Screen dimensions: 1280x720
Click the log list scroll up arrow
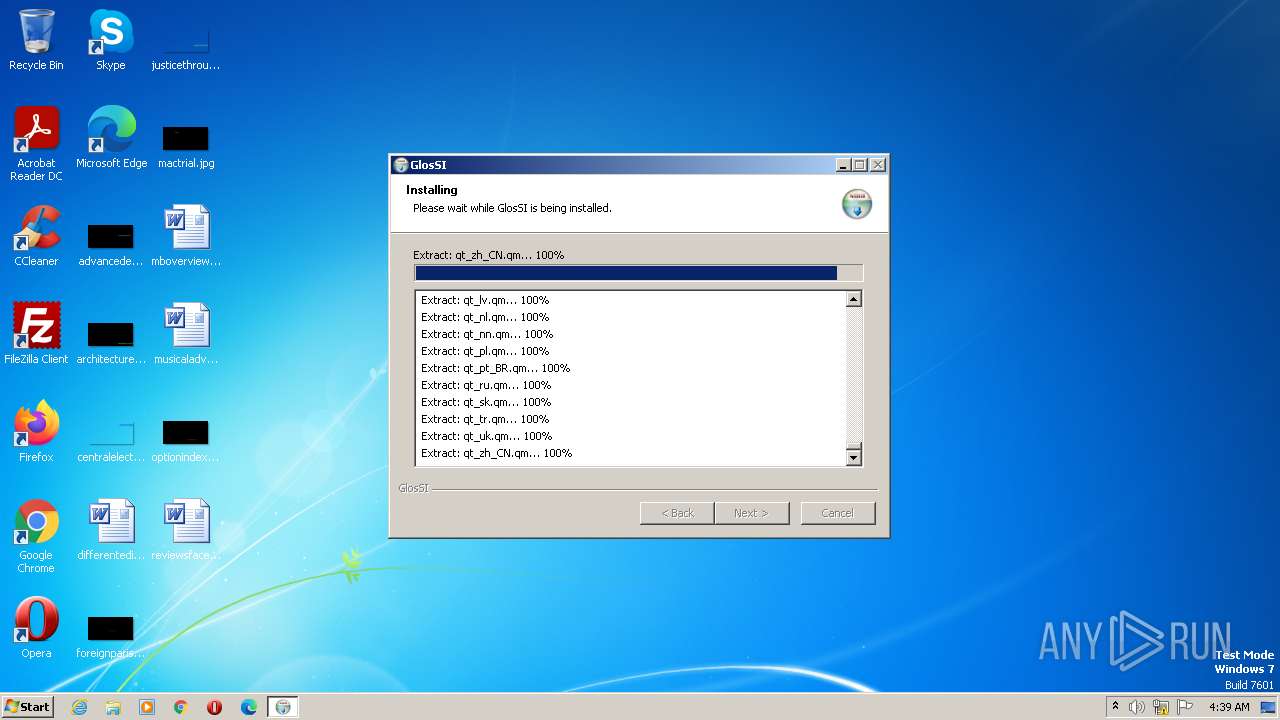click(853, 299)
